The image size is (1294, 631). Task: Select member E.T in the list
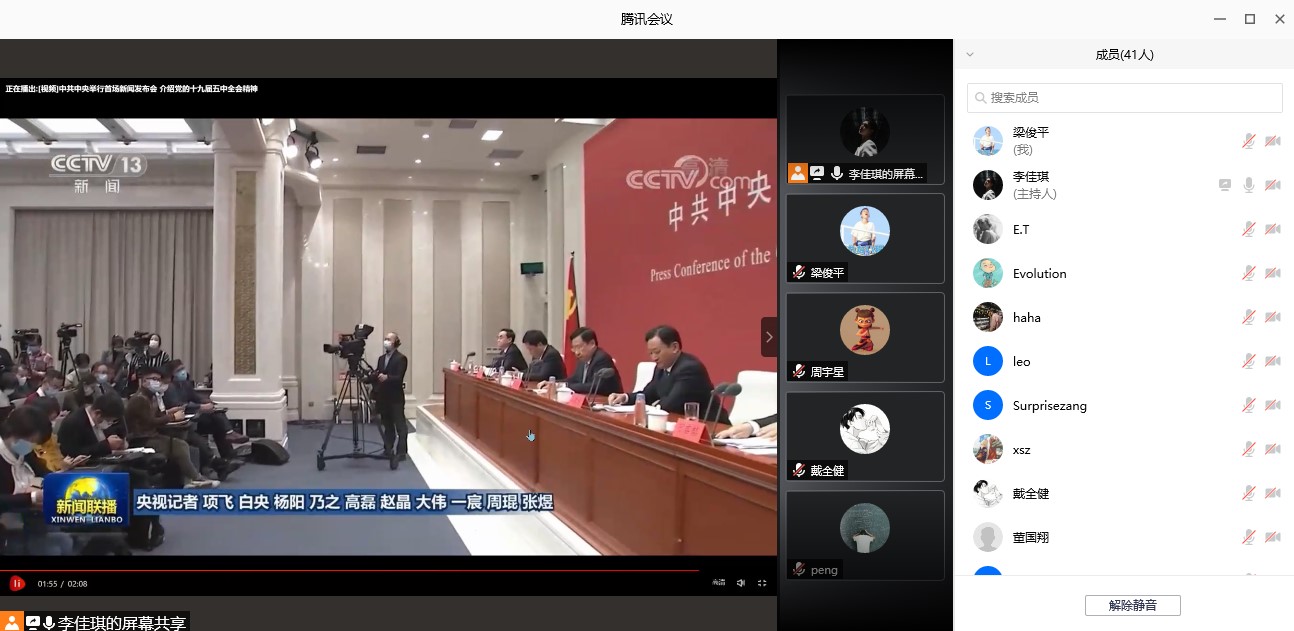tap(1124, 229)
